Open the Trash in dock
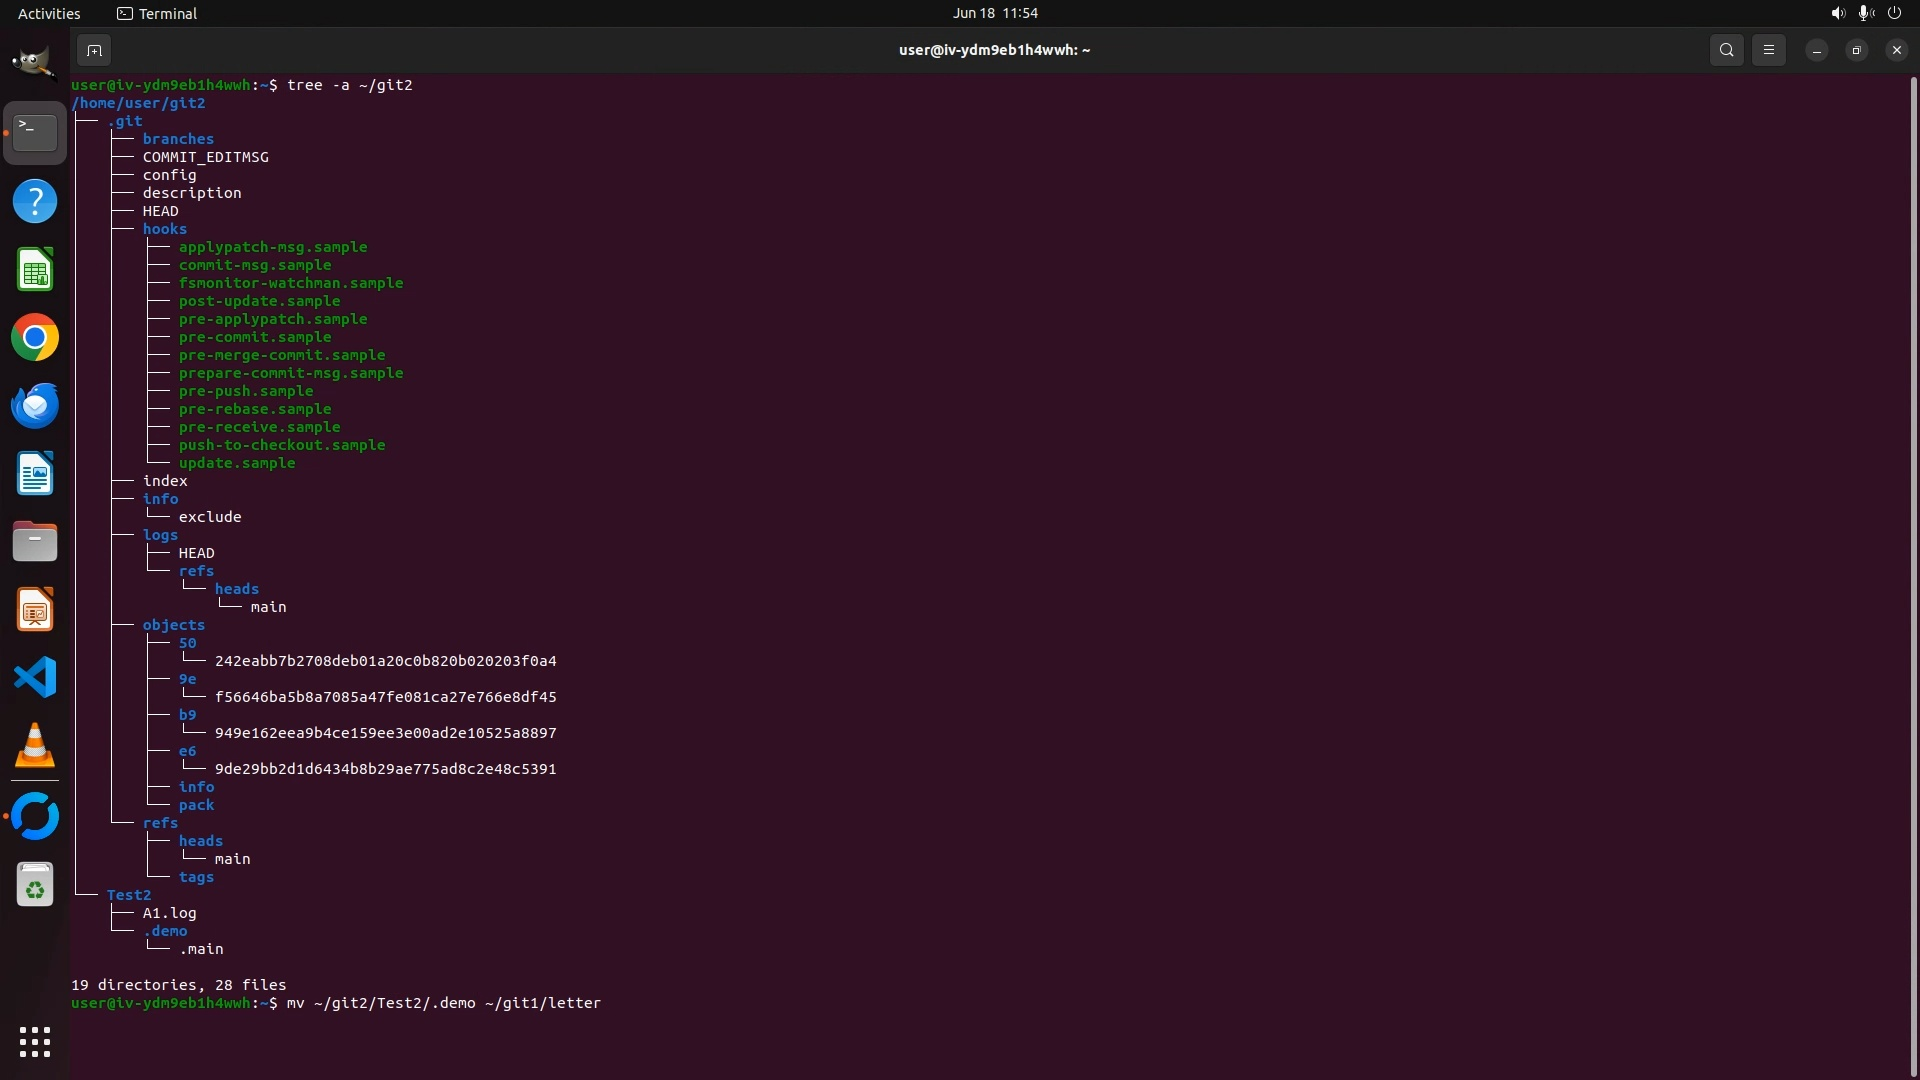The height and width of the screenshot is (1080, 1920). (x=35, y=886)
